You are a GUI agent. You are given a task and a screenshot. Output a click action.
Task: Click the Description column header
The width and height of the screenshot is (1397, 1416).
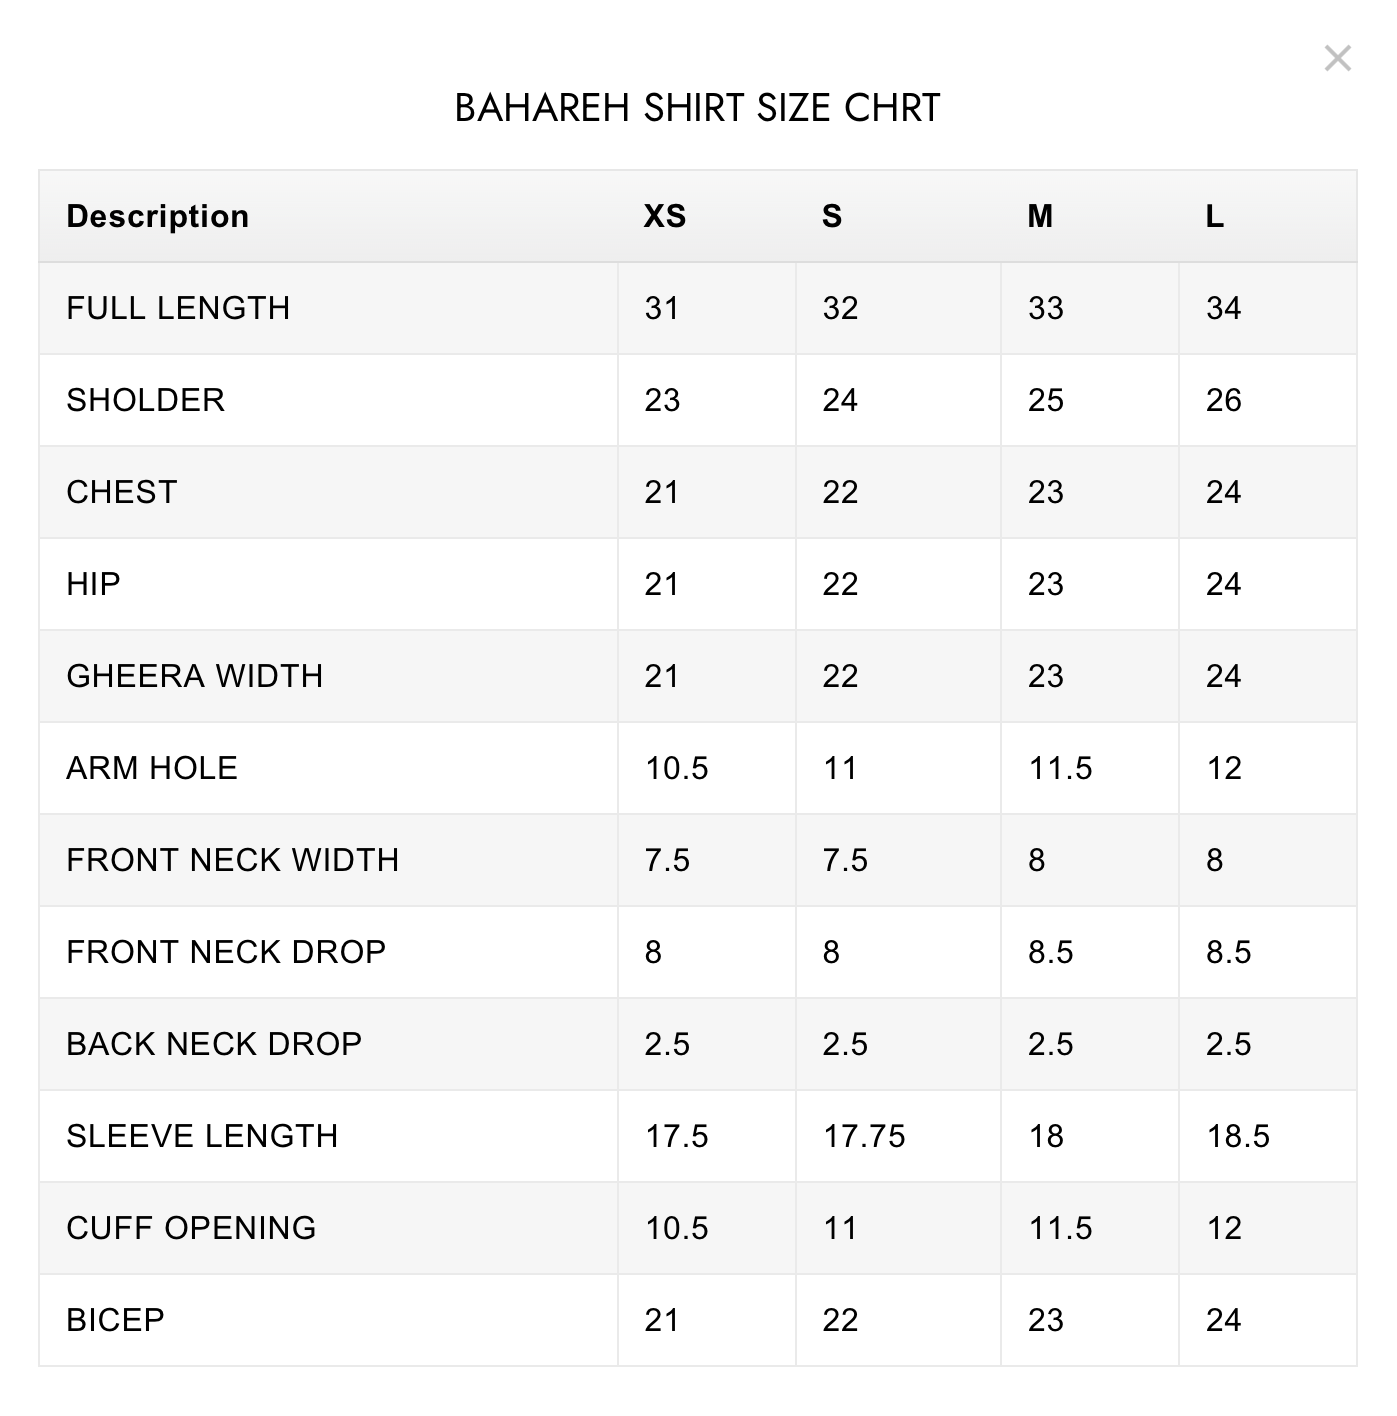pos(157,216)
